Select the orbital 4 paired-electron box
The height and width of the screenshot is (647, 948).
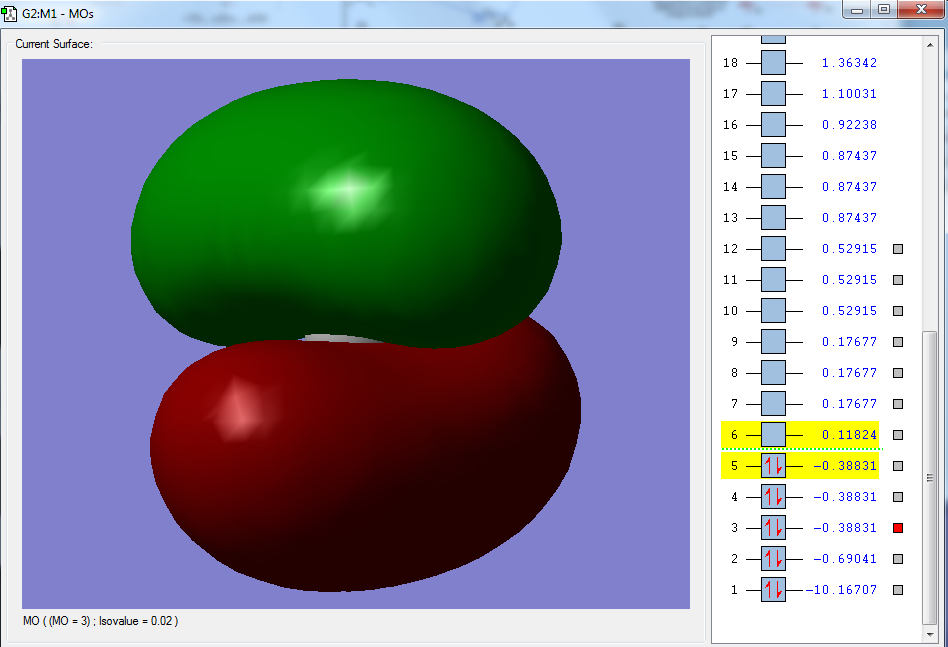(x=773, y=497)
